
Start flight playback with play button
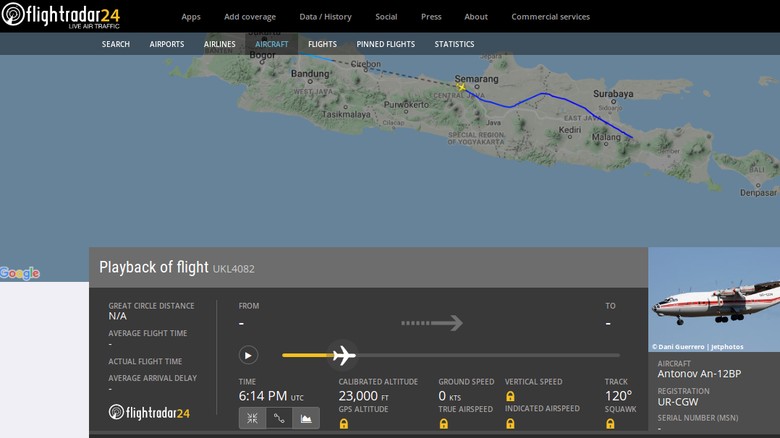point(248,355)
